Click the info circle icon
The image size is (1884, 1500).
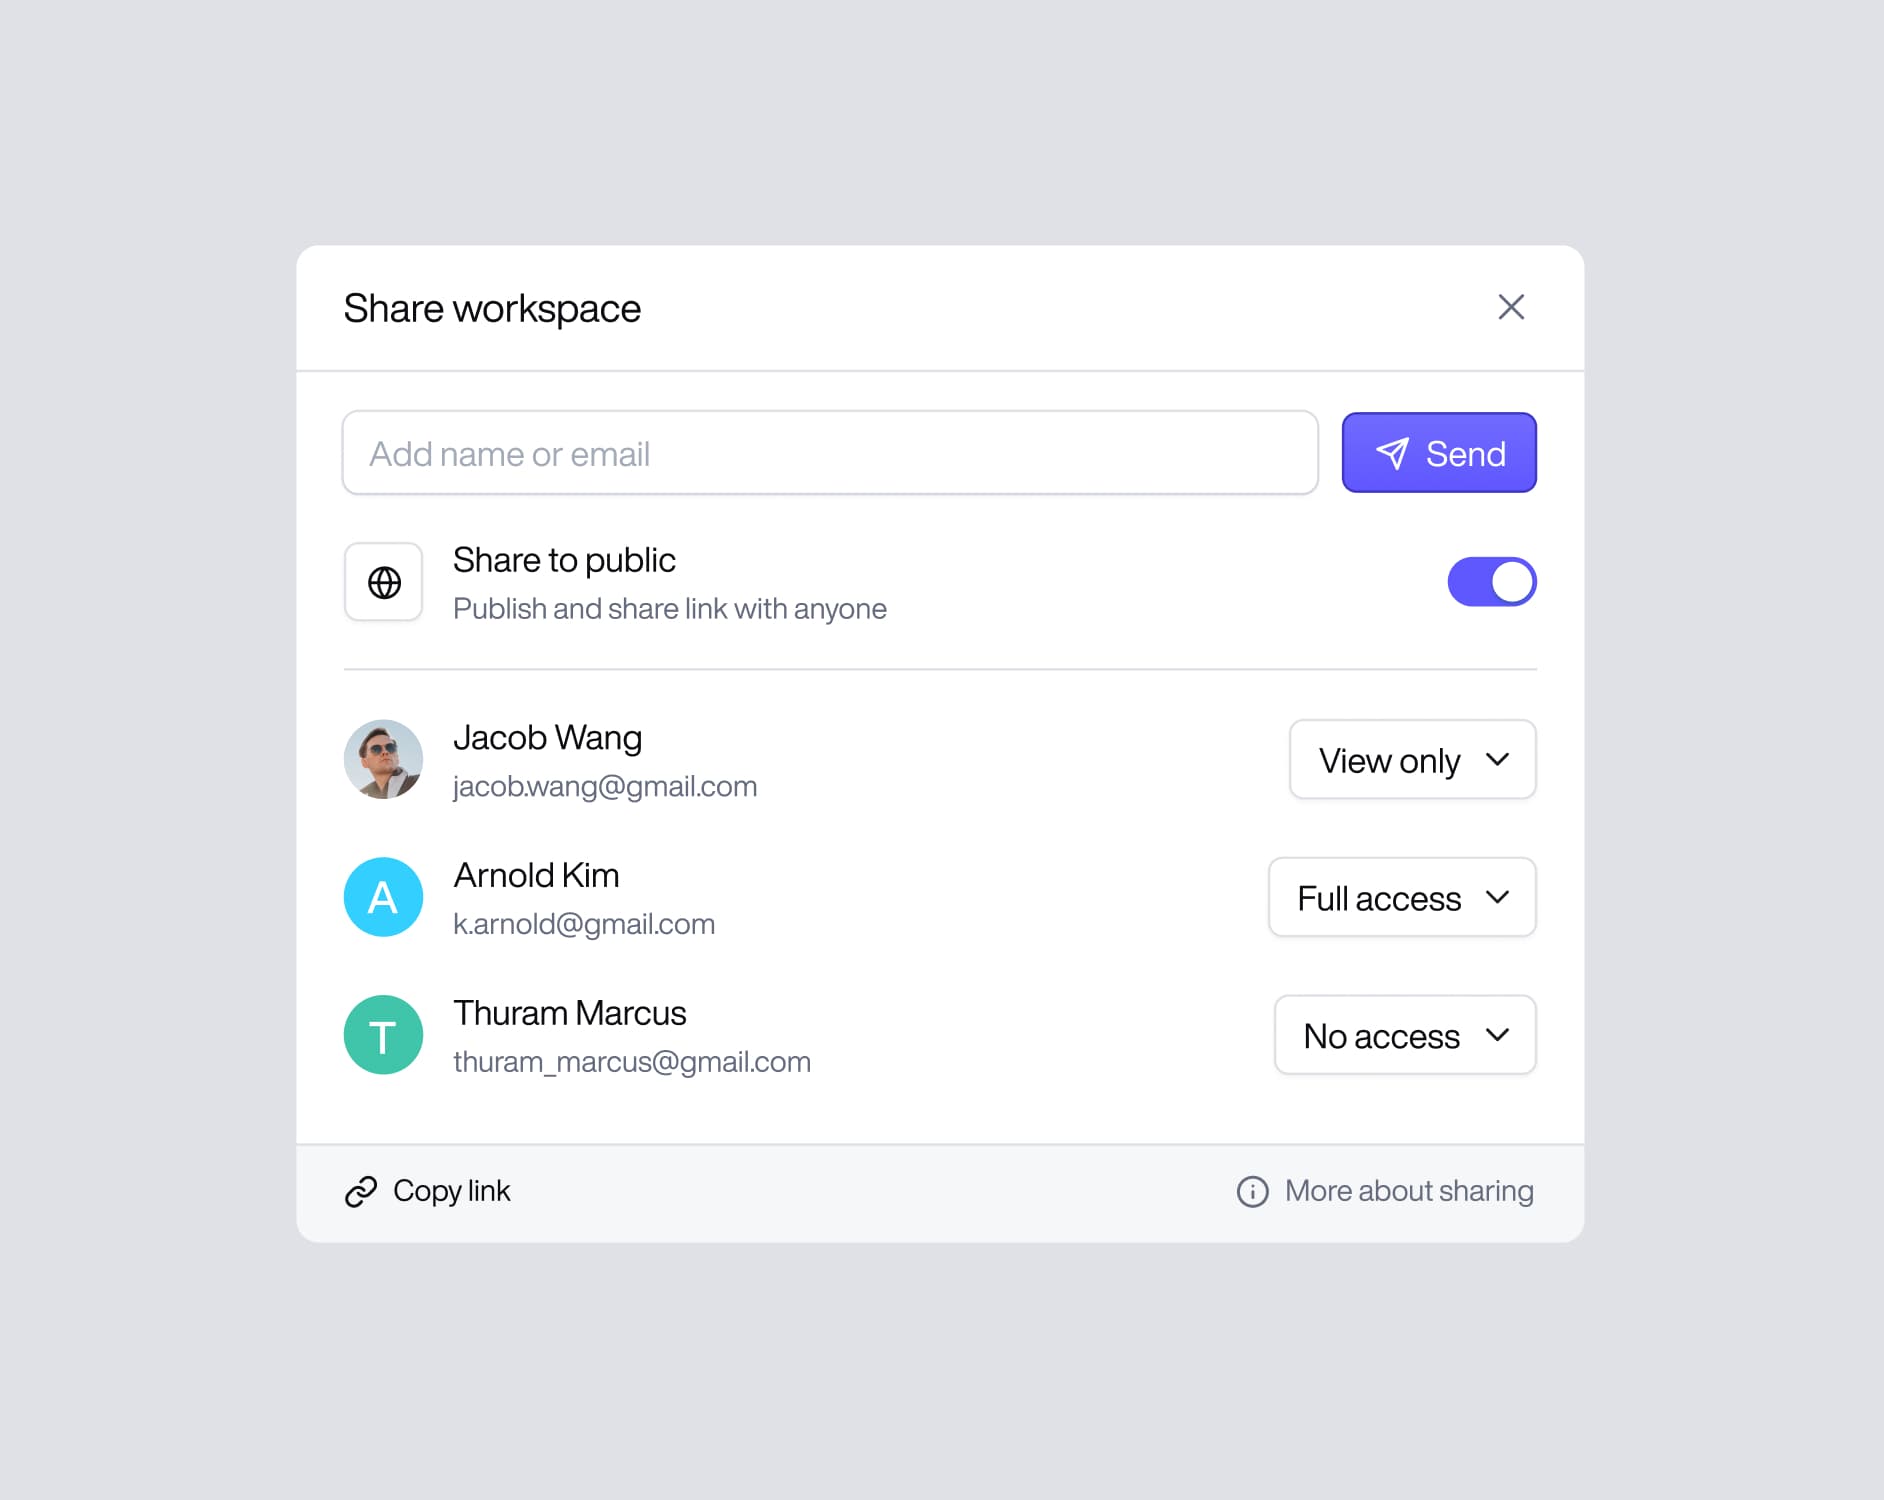pos(1252,1191)
